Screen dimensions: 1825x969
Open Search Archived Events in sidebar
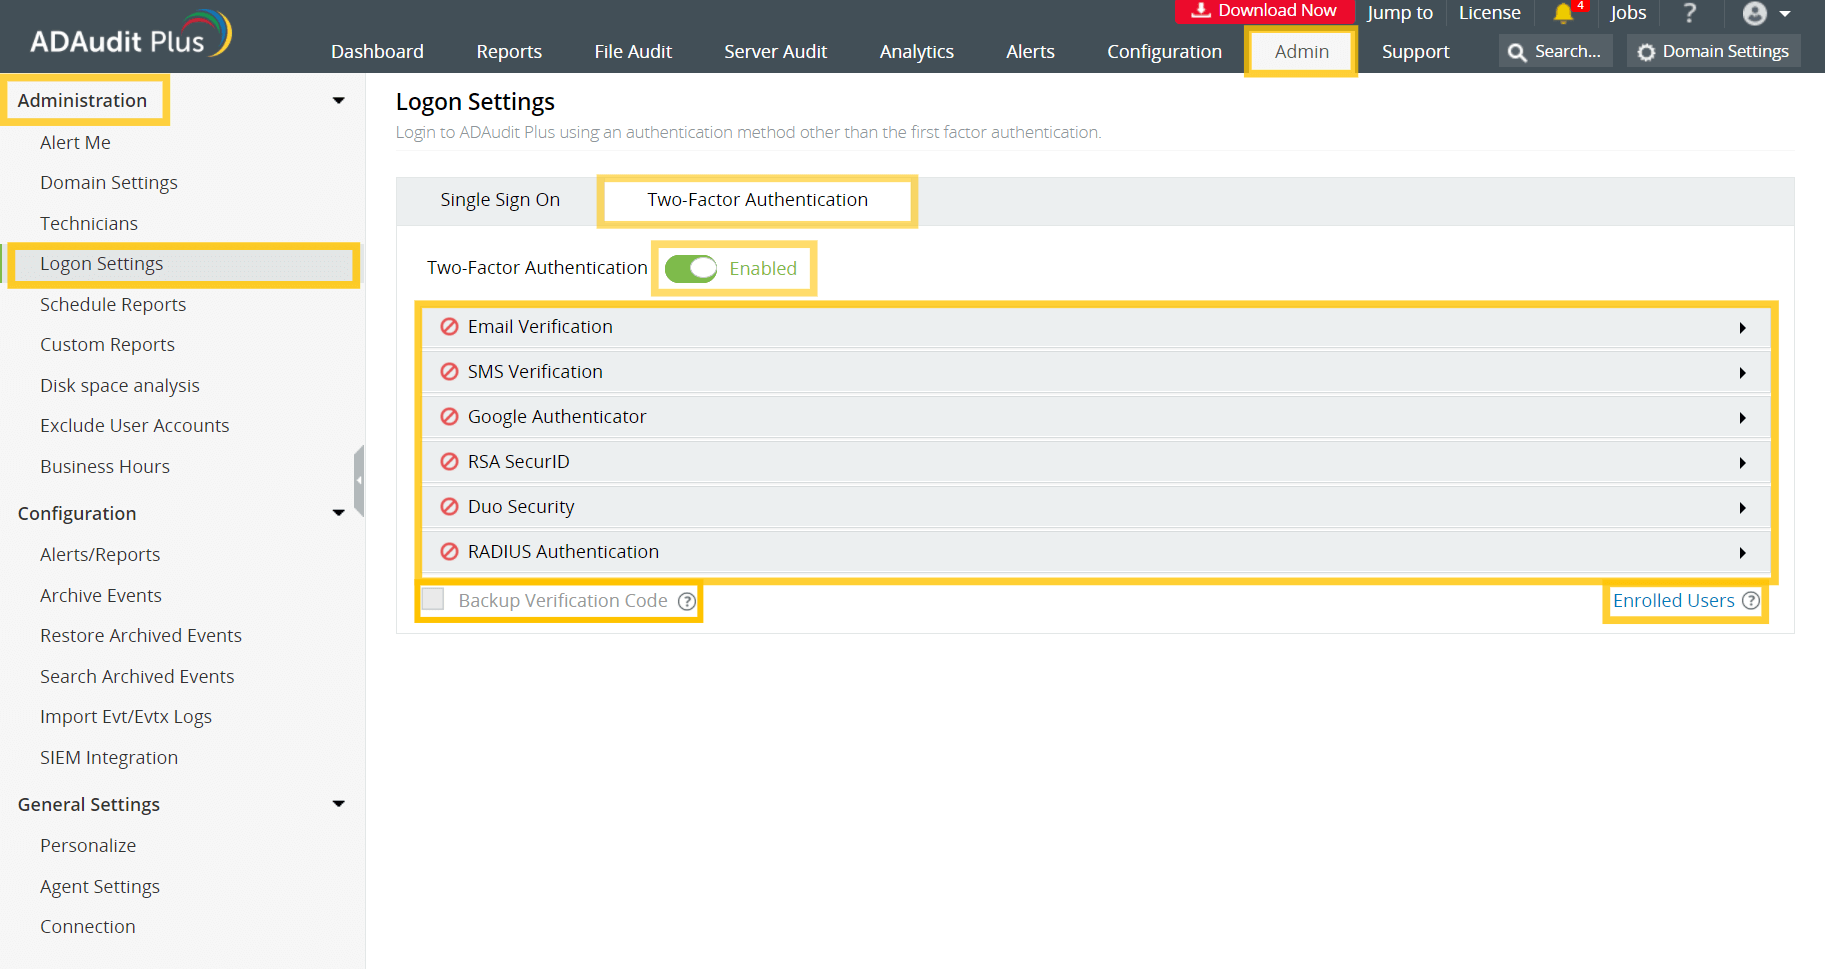point(137,677)
